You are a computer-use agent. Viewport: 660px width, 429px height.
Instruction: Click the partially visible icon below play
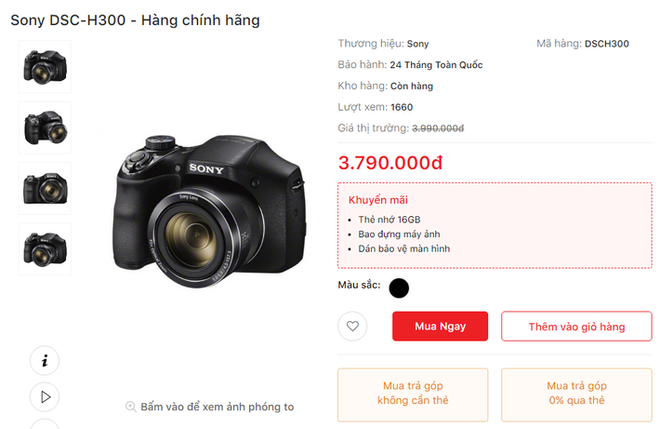pyautogui.click(x=45, y=424)
